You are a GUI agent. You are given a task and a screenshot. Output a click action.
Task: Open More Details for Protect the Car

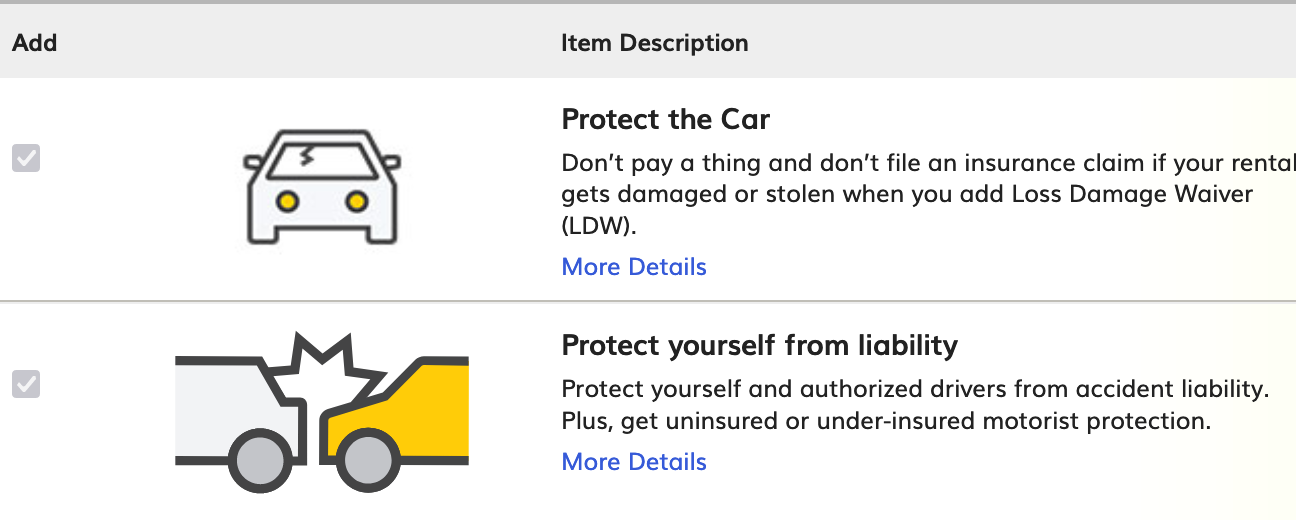634,267
